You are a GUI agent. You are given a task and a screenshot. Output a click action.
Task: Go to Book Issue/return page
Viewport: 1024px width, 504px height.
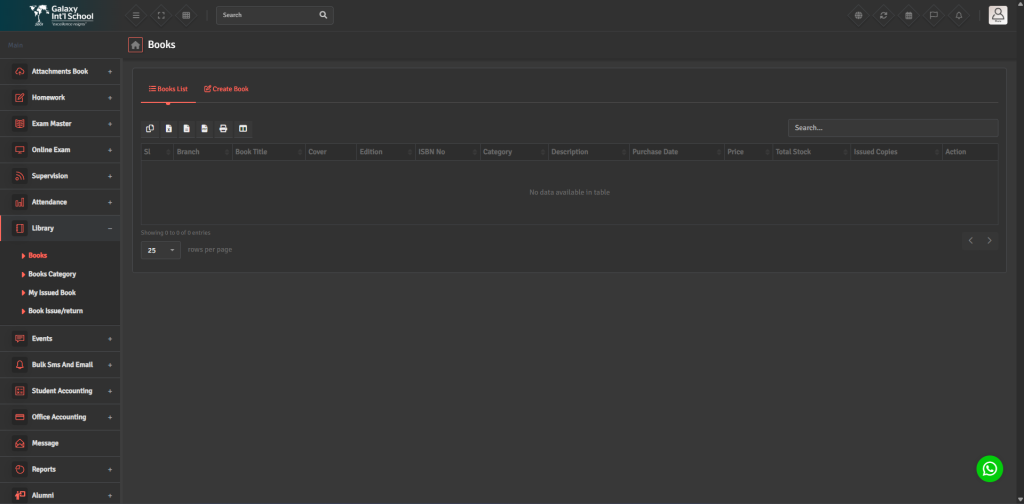click(55, 311)
